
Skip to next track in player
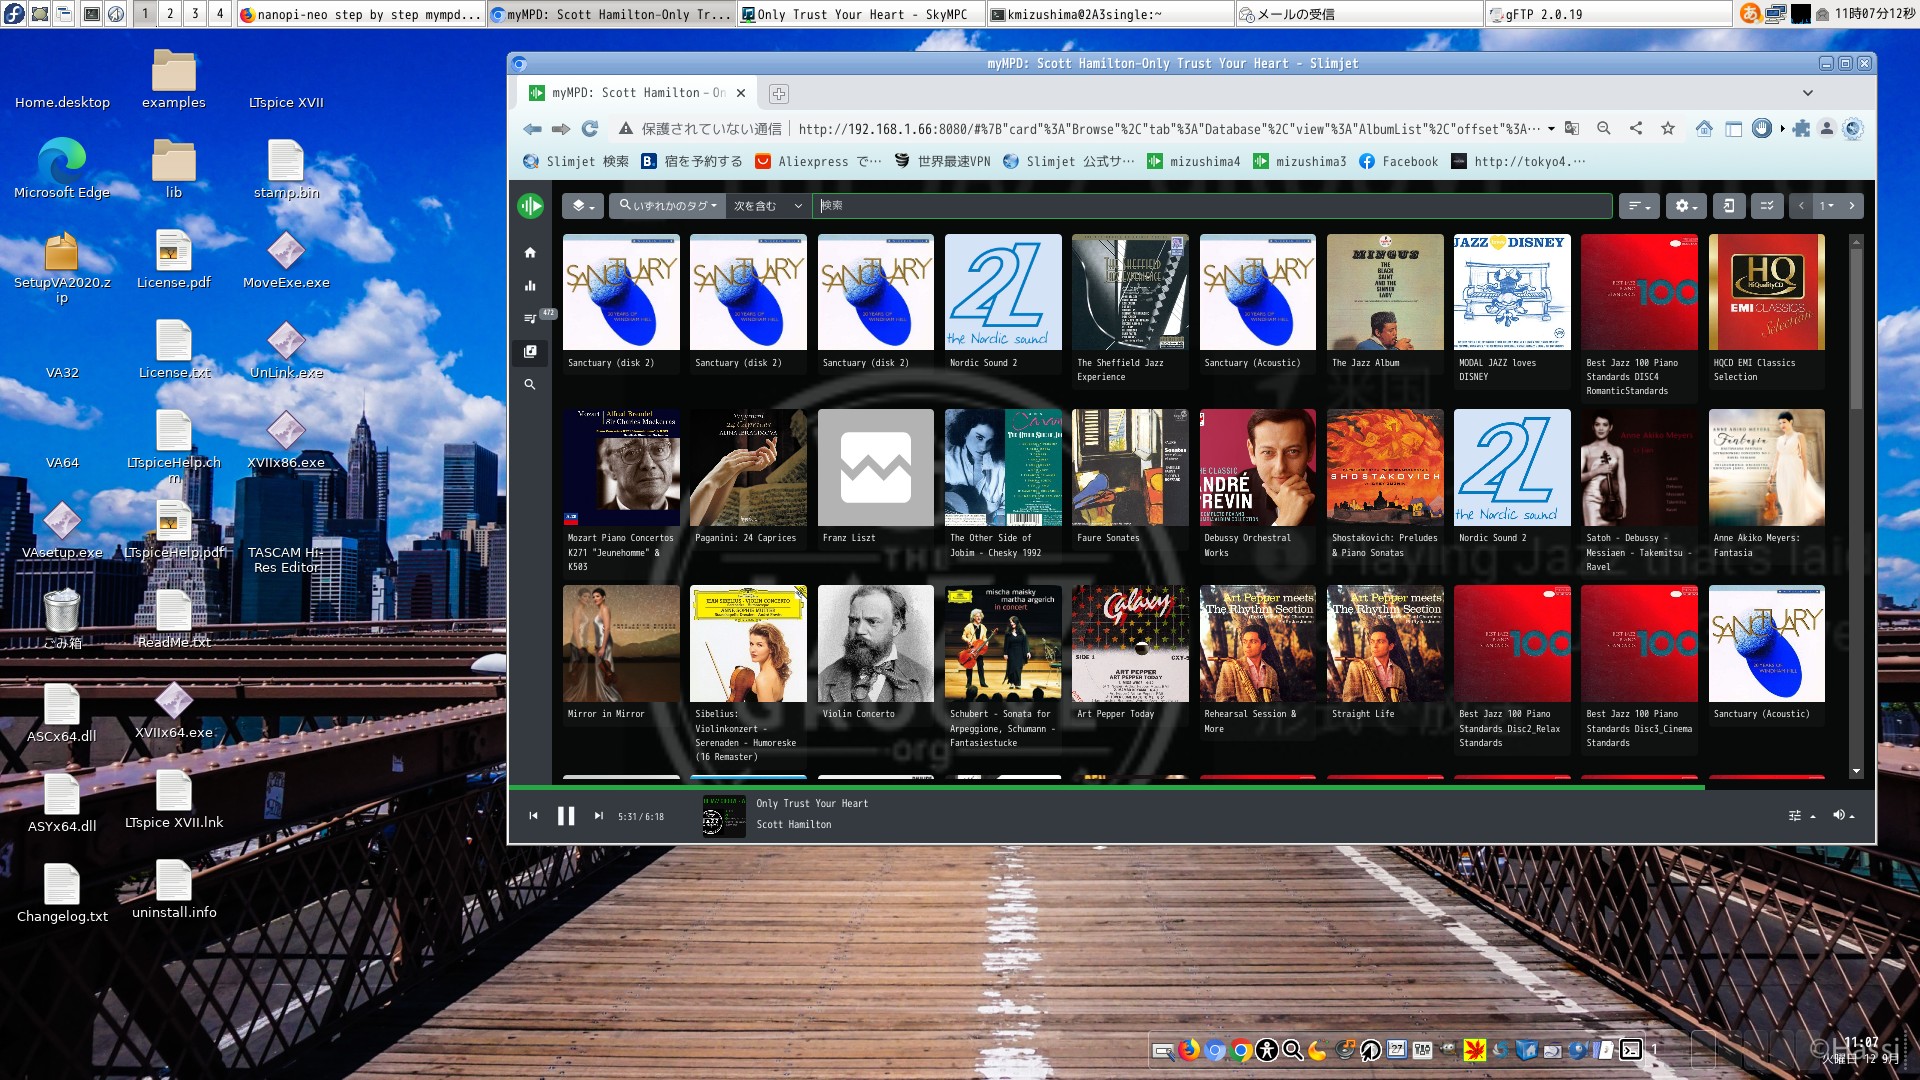pyautogui.click(x=598, y=816)
